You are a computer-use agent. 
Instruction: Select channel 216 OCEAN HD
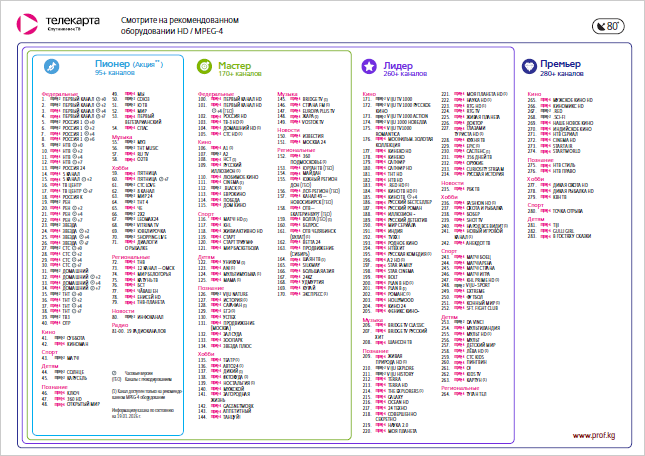click(386, 402)
